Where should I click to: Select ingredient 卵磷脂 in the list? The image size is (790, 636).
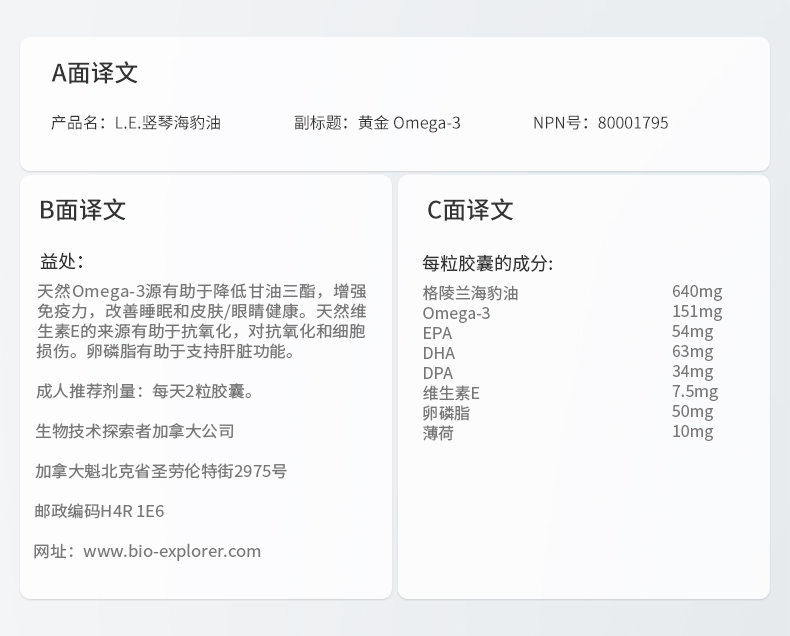tap(446, 413)
